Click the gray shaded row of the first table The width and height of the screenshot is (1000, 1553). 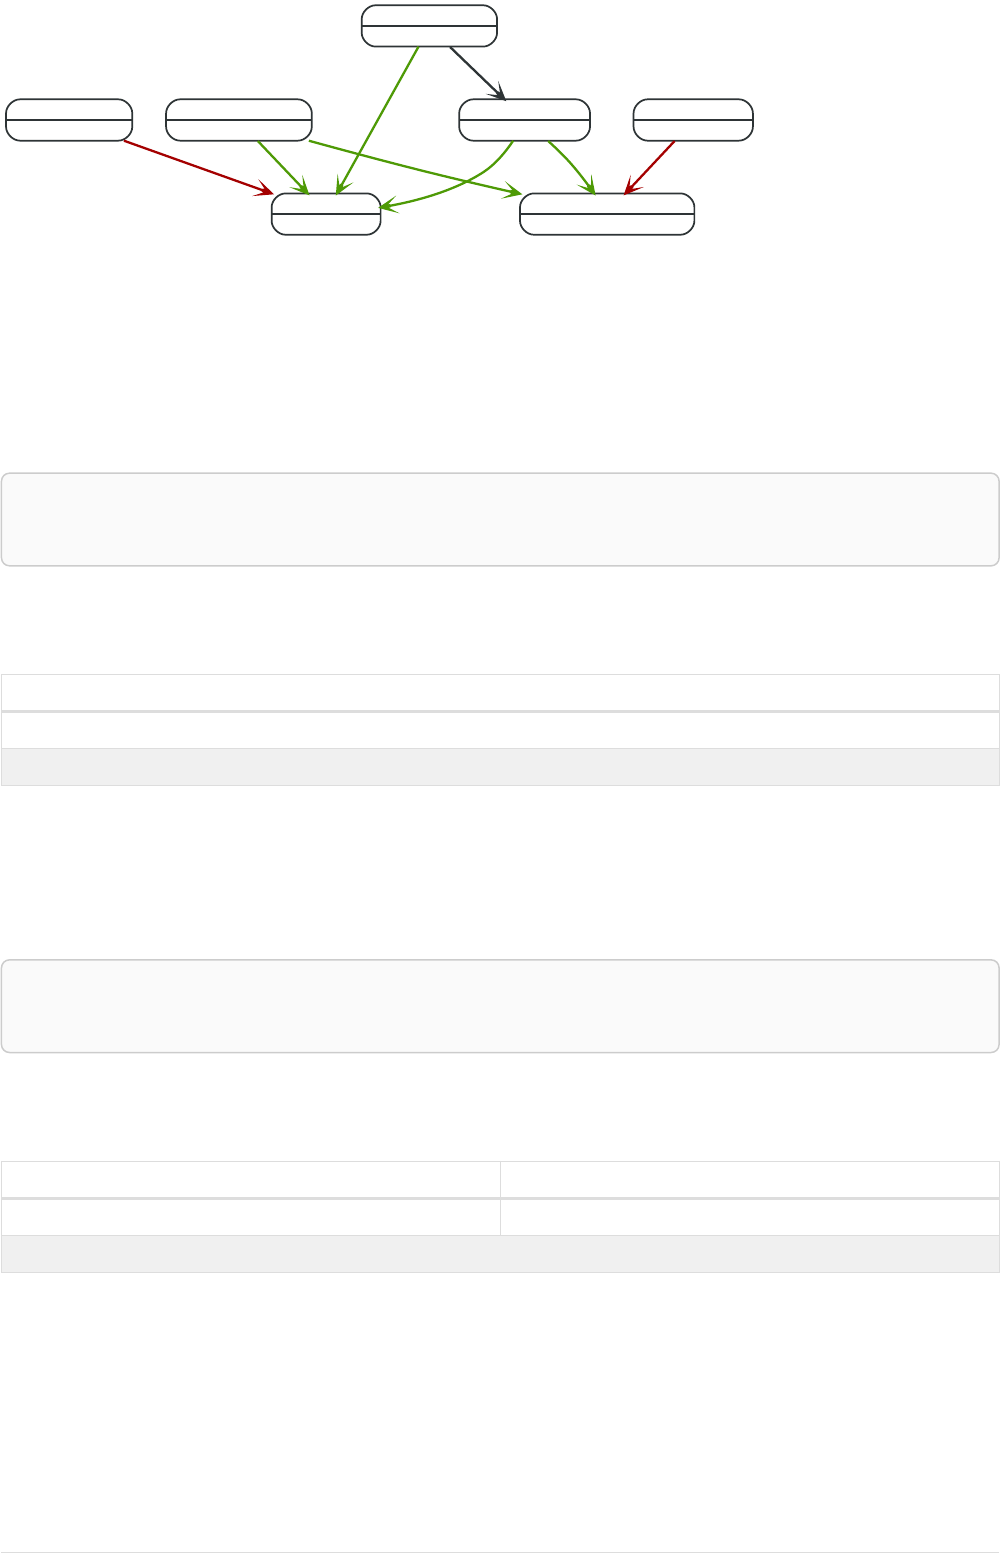click(500, 767)
